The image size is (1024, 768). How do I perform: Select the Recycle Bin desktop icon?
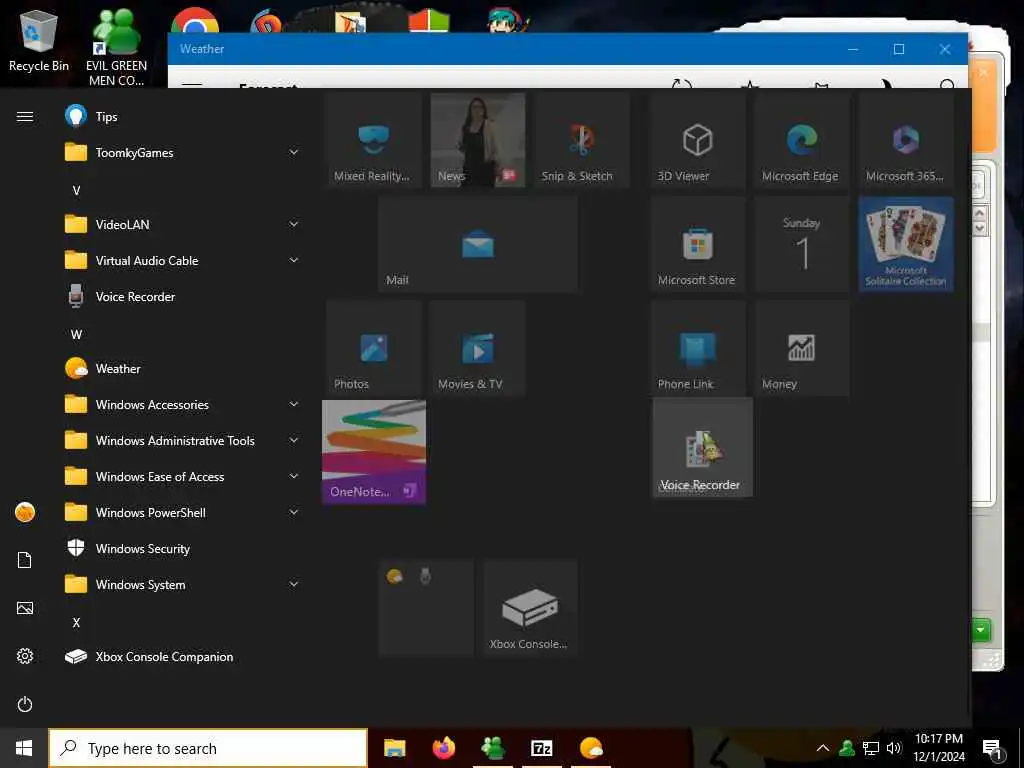tap(39, 40)
